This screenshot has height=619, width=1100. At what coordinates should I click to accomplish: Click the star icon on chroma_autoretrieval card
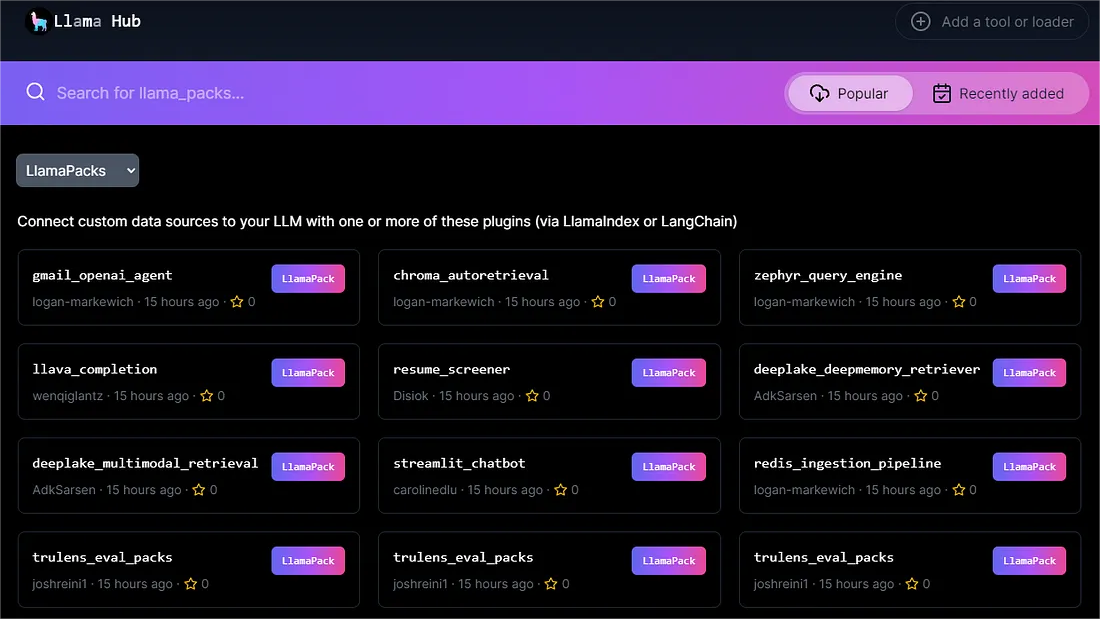(x=598, y=302)
